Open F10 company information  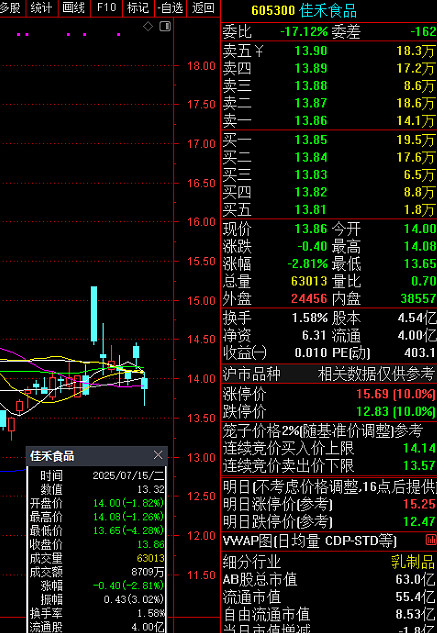pyautogui.click(x=106, y=8)
